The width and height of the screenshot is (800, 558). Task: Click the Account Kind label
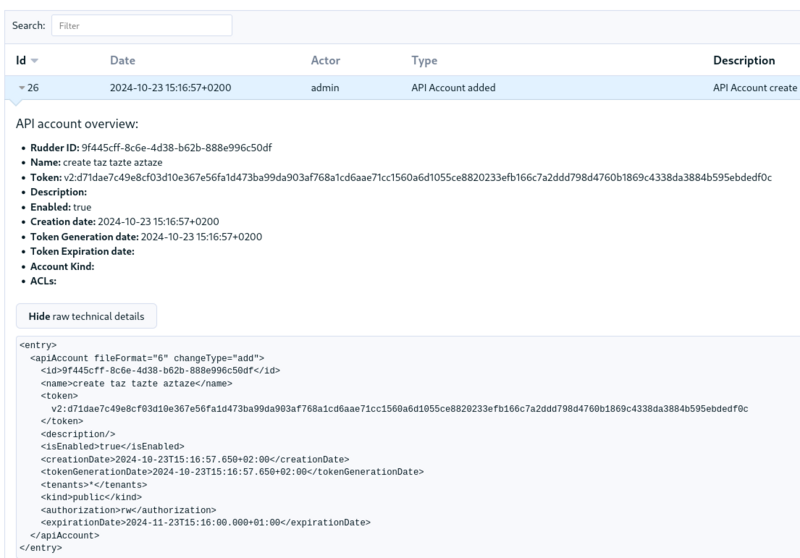(x=62, y=266)
